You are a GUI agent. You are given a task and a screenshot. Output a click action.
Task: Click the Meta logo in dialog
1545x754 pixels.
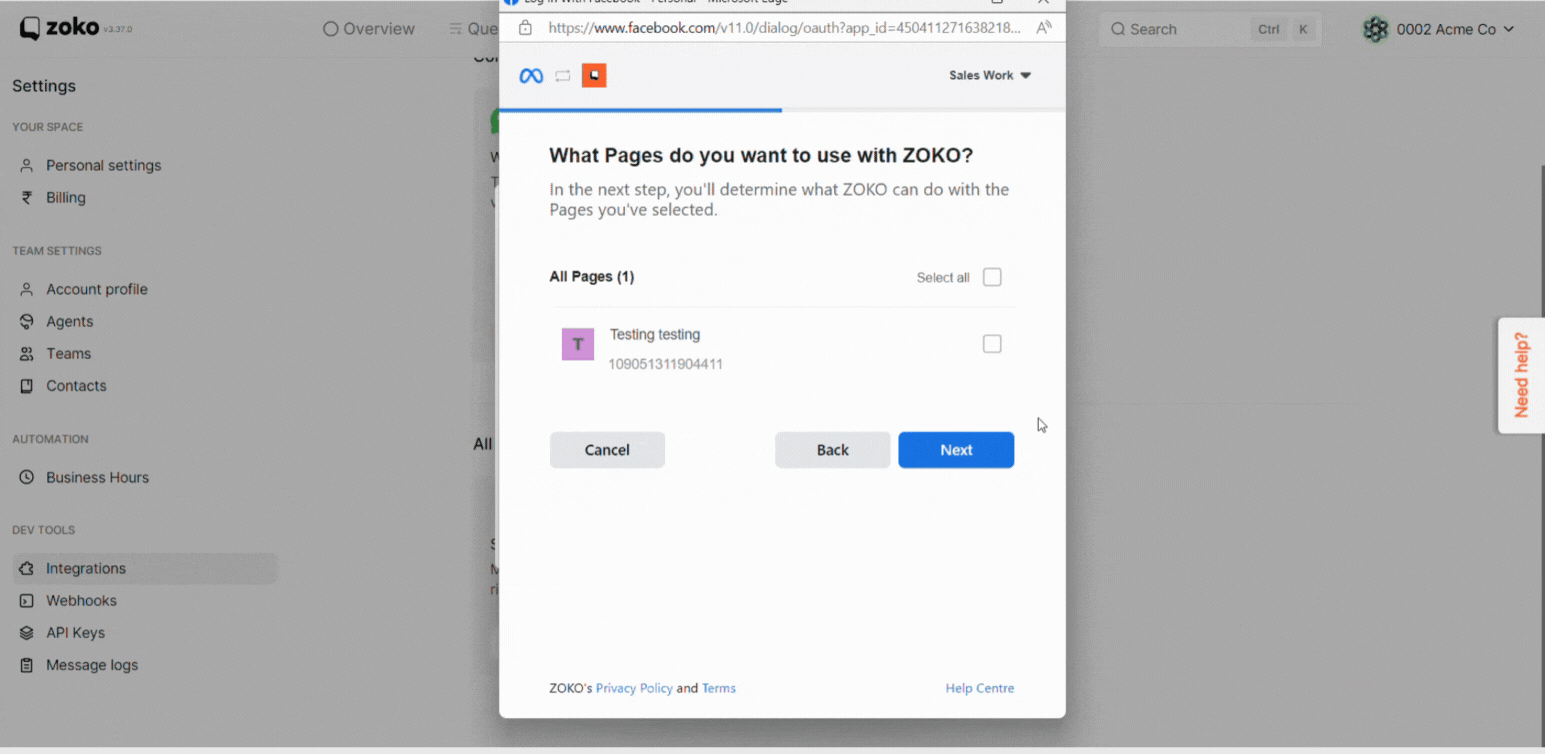tap(531, 76)
